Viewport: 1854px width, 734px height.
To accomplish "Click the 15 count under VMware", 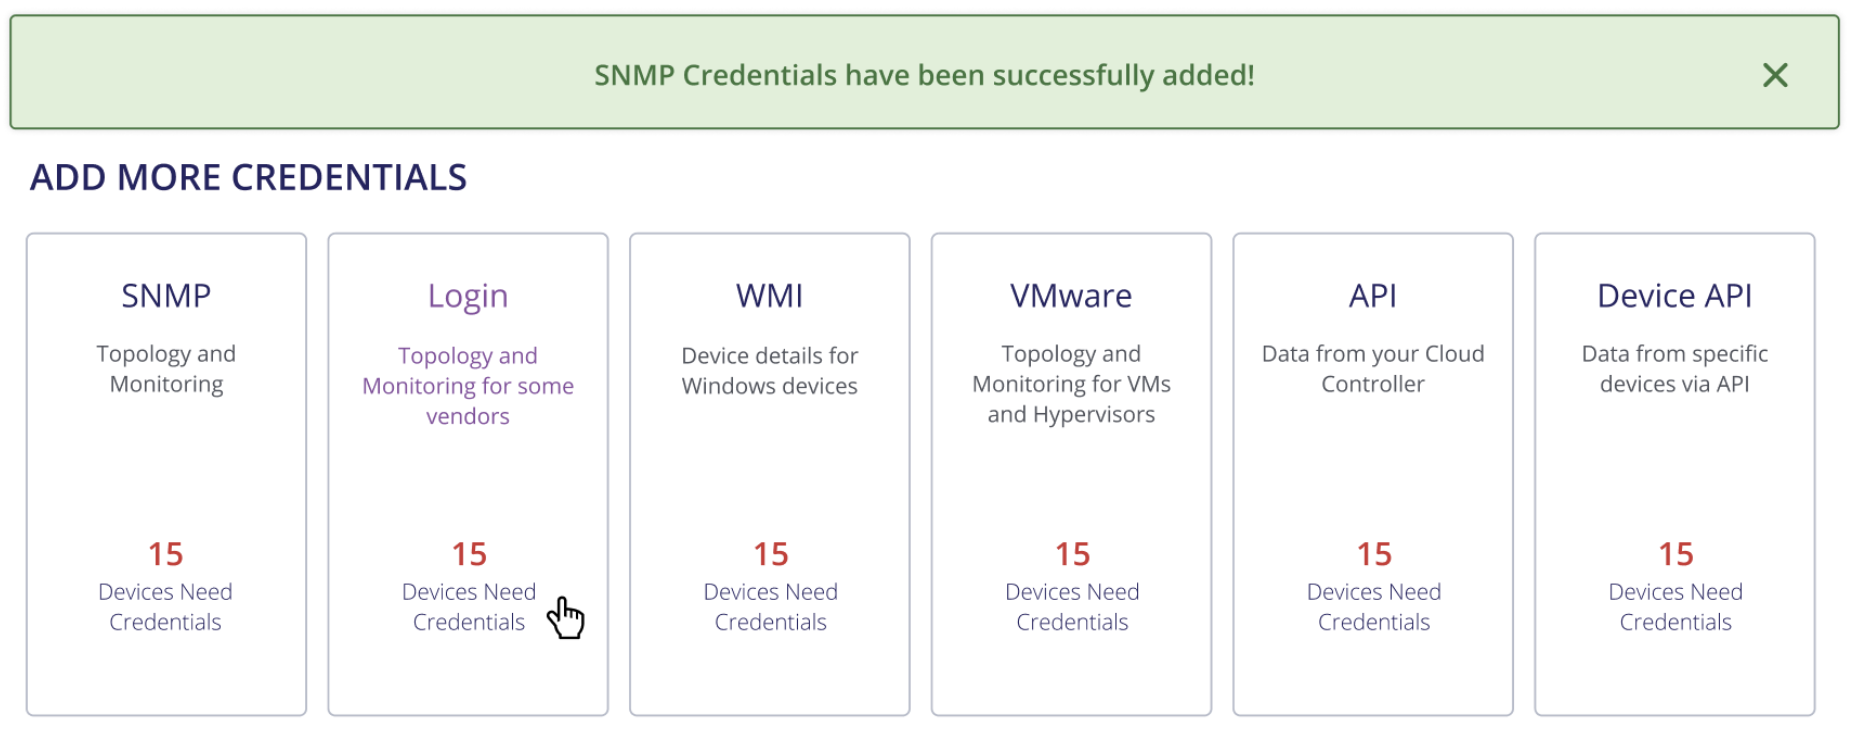I will point(1072,554).
